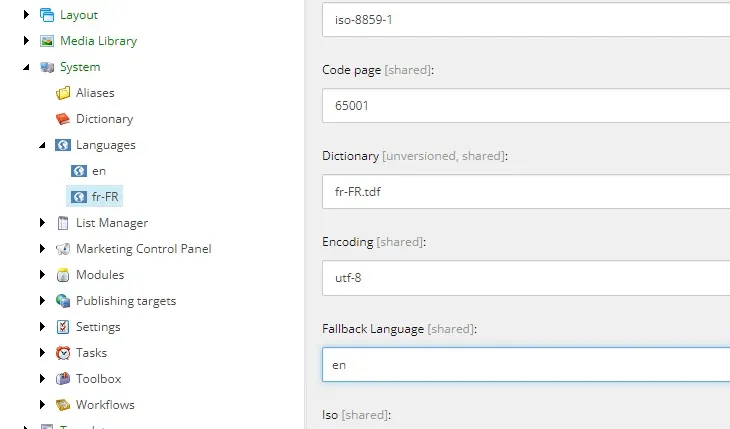The image size is (730, 429).
Task: Click the Modules jar icon
Action: coord(63,275)
